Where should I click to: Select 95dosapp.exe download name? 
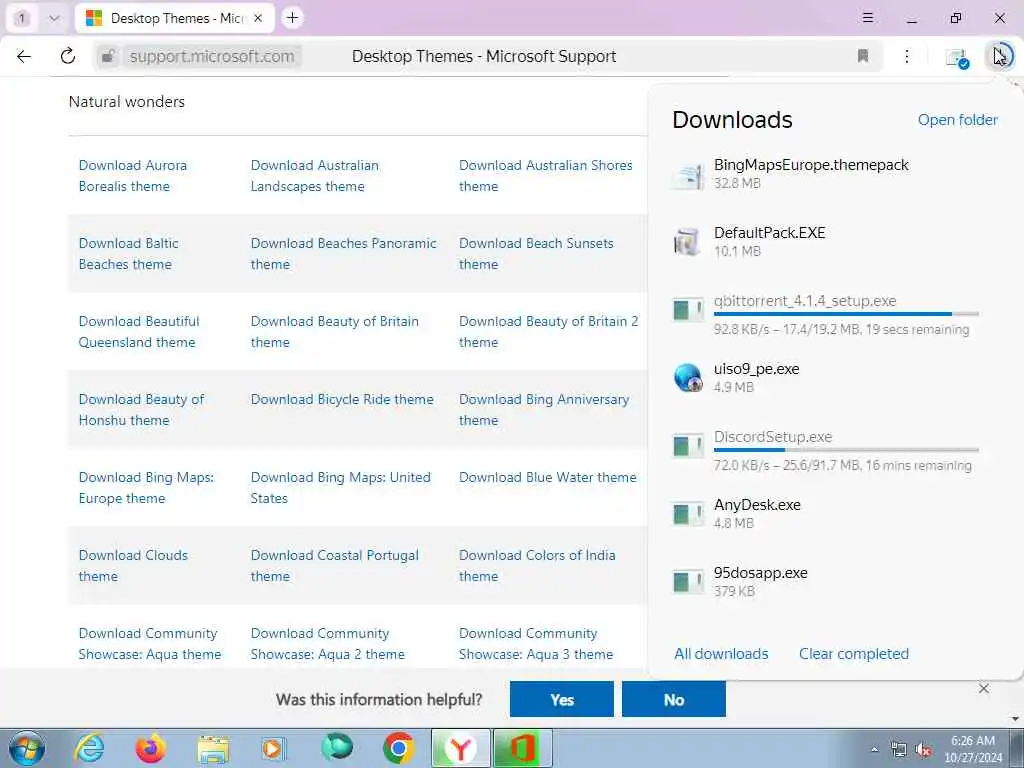click(760, 573)
